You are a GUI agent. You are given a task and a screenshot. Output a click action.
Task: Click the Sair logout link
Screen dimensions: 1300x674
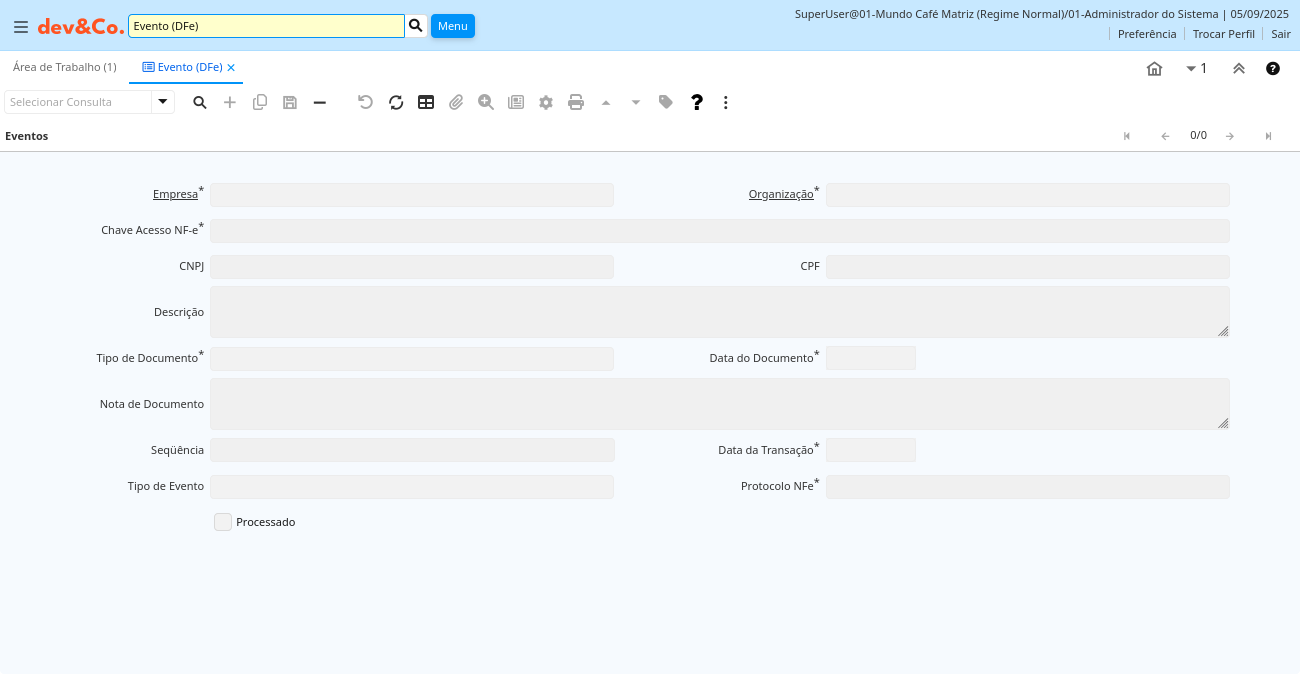pyautogui.click(x=1281, y=34)
